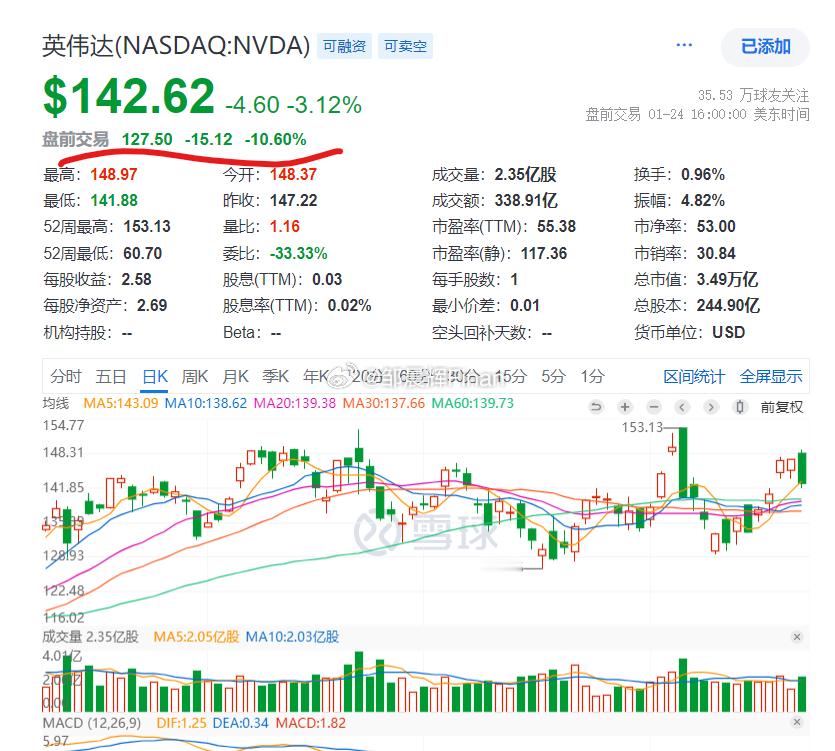Screen dimensions: 835x751
Task: Click the volume MA5:2.05亿股 label
Action: point(196,637)
